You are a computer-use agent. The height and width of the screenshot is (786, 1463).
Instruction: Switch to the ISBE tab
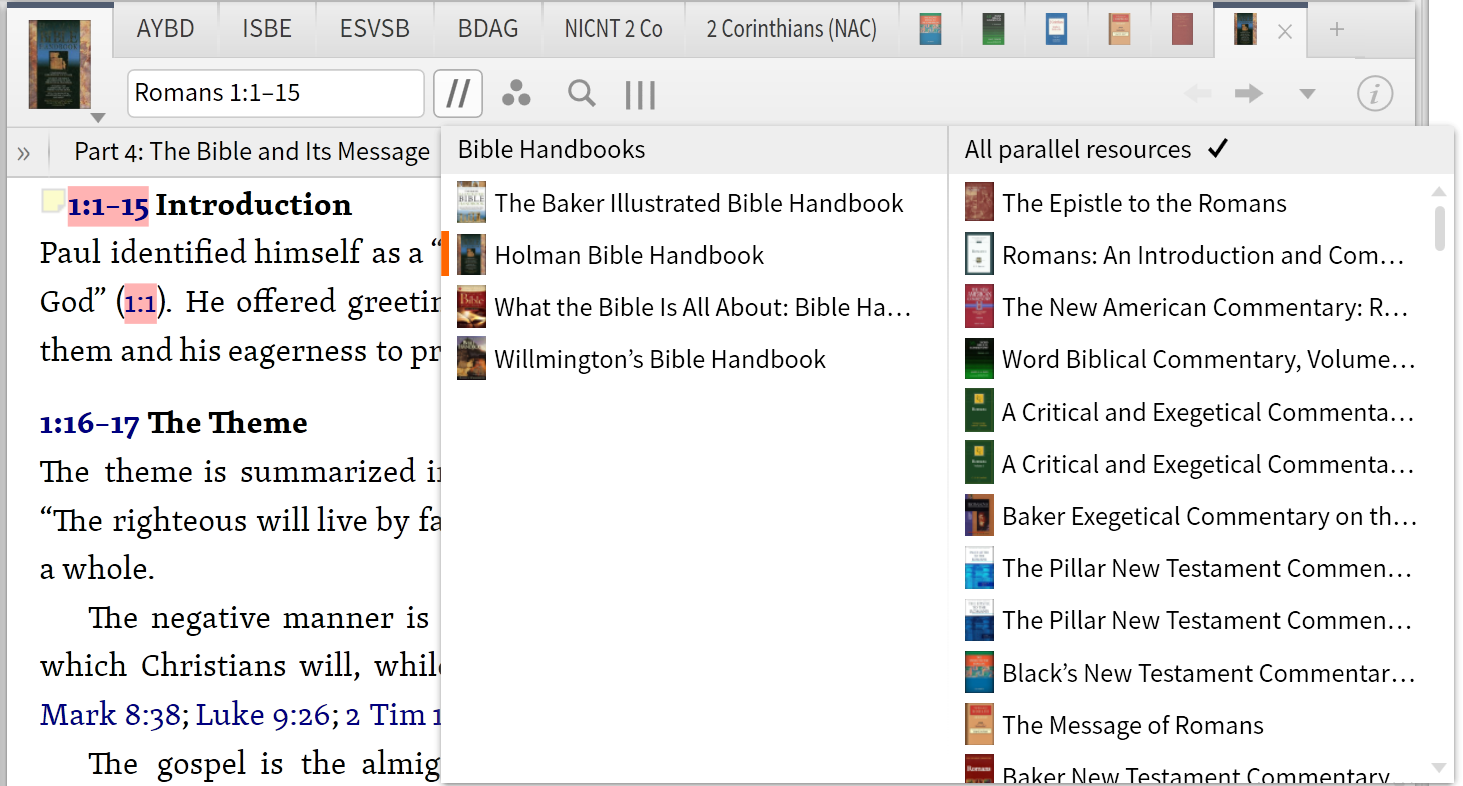tap(267, 29)
